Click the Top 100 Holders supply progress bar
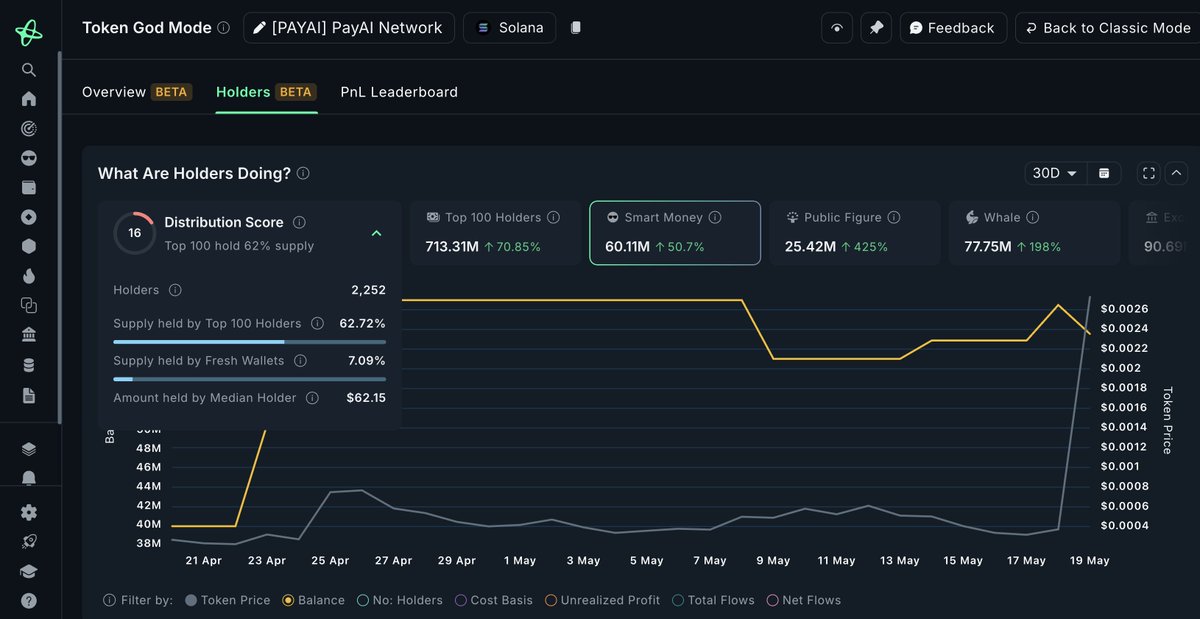Viewport: 1200px width, 619px height. (249, 342)
